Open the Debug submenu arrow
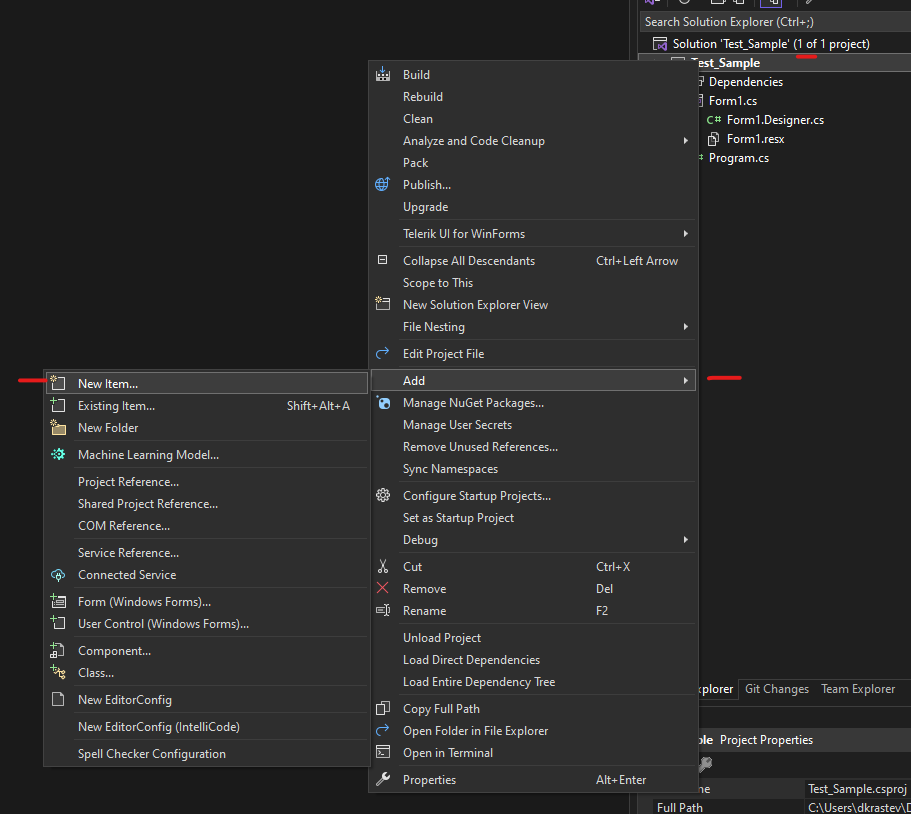 point(686,539)
